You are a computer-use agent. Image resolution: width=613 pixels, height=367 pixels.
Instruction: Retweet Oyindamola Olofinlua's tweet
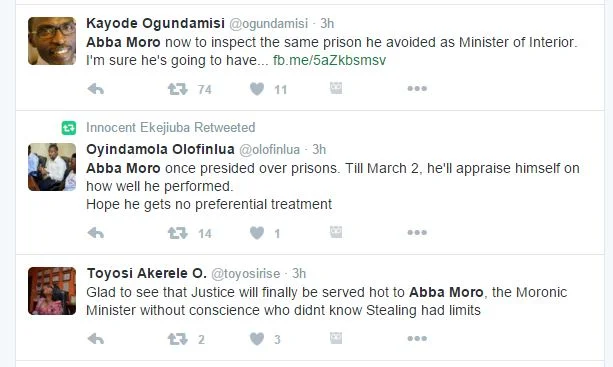pos(178,233)
